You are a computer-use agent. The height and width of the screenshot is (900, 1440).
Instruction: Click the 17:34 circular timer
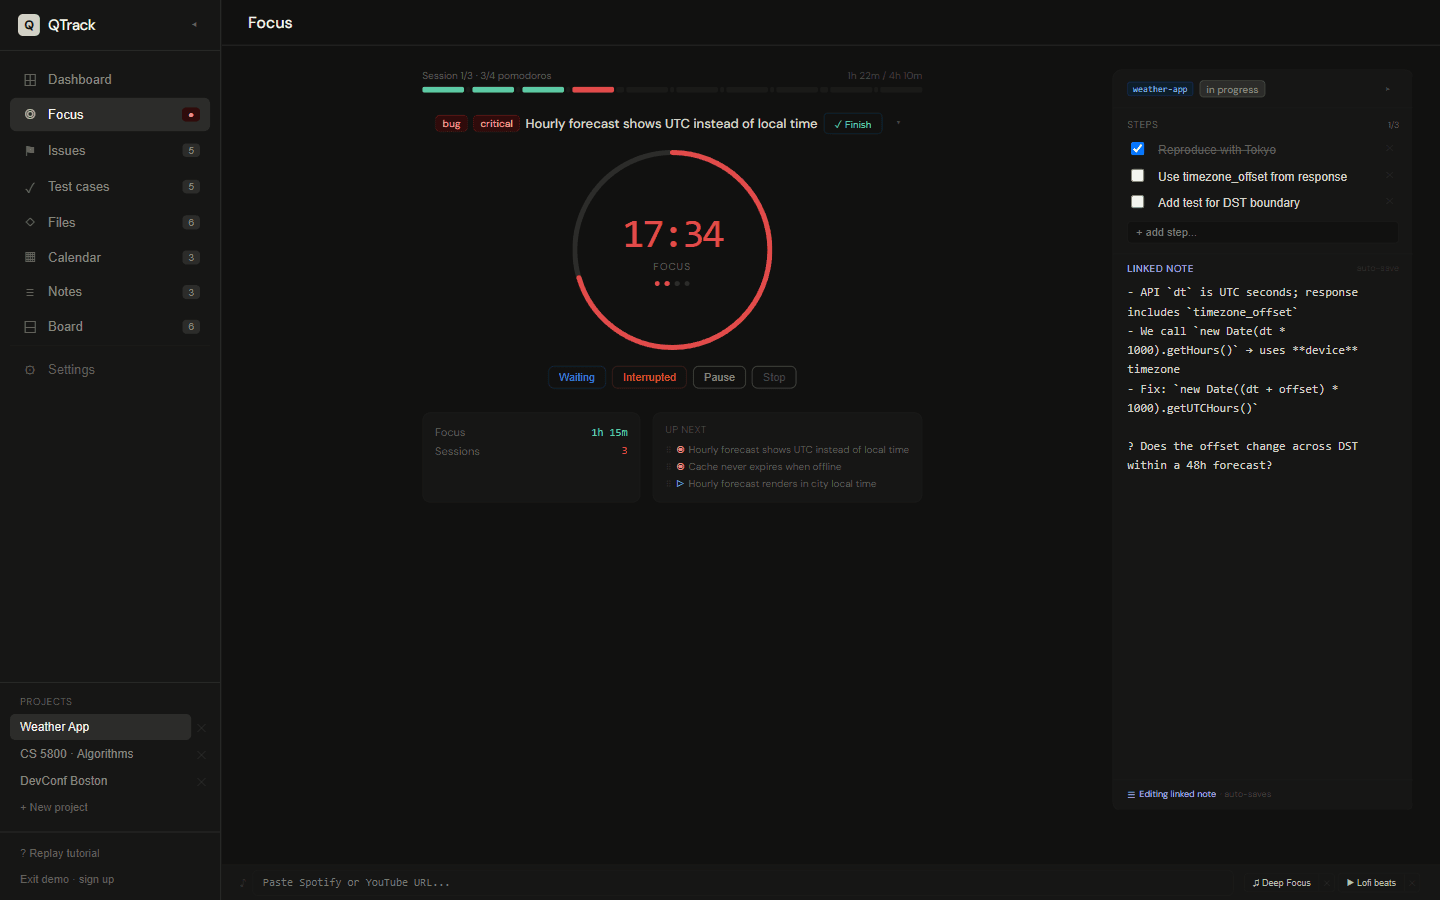click(672, 250)
